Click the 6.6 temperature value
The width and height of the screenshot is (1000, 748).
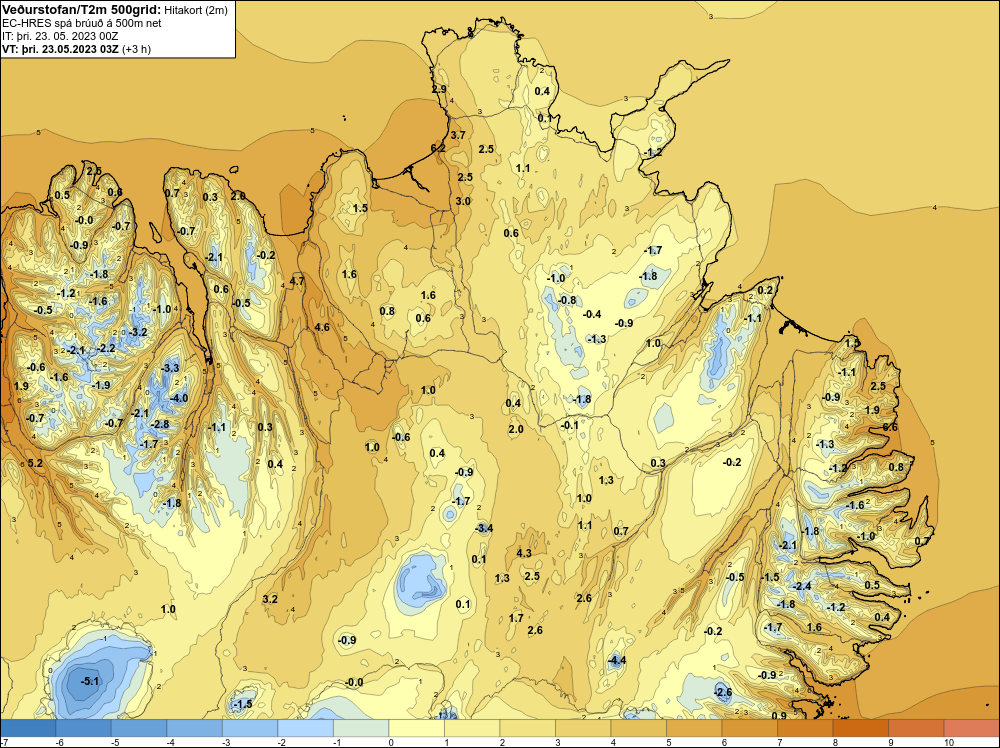pos(890,427)
